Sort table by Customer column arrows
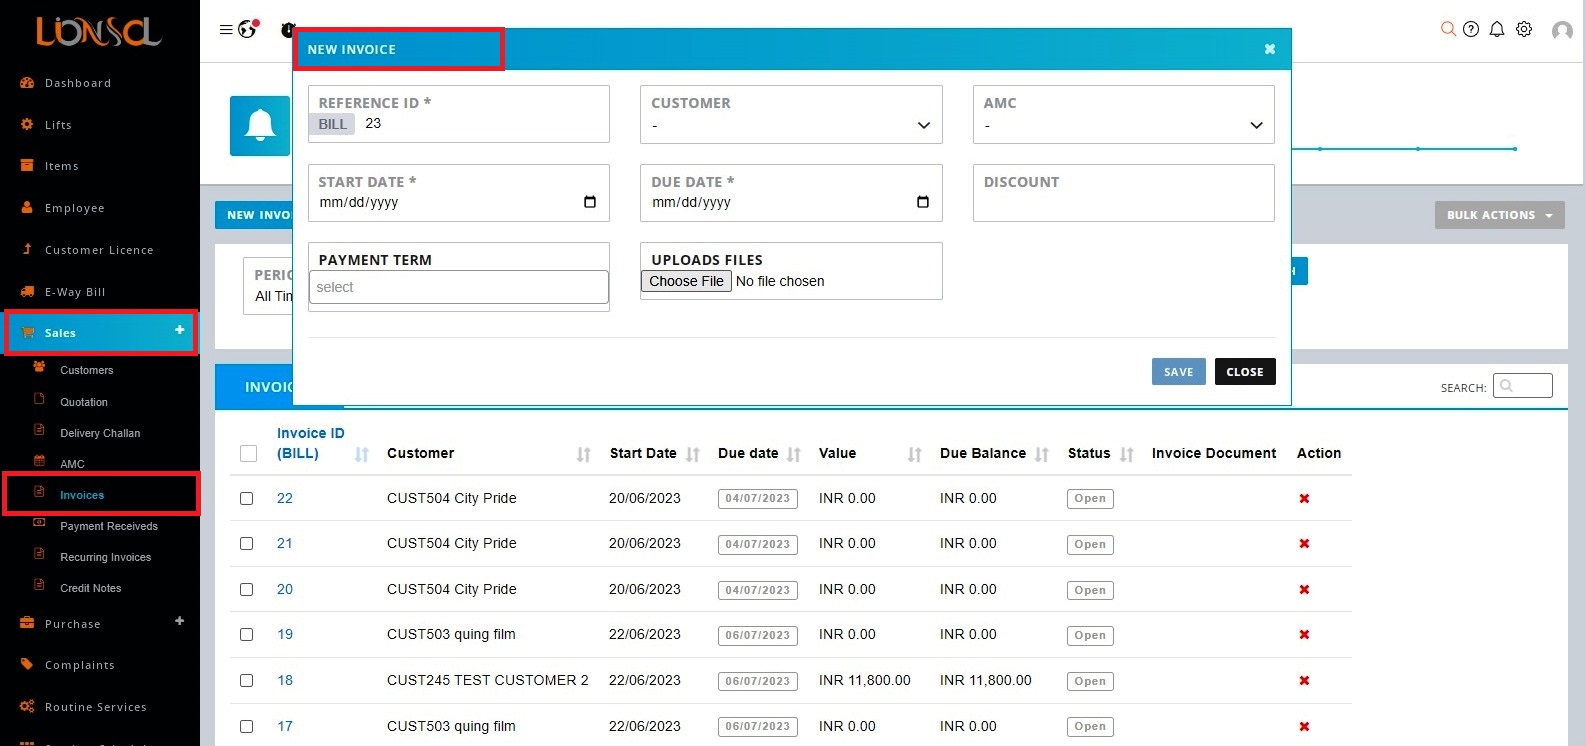This screenshot has height=746, width=1586. click(584, 455)
